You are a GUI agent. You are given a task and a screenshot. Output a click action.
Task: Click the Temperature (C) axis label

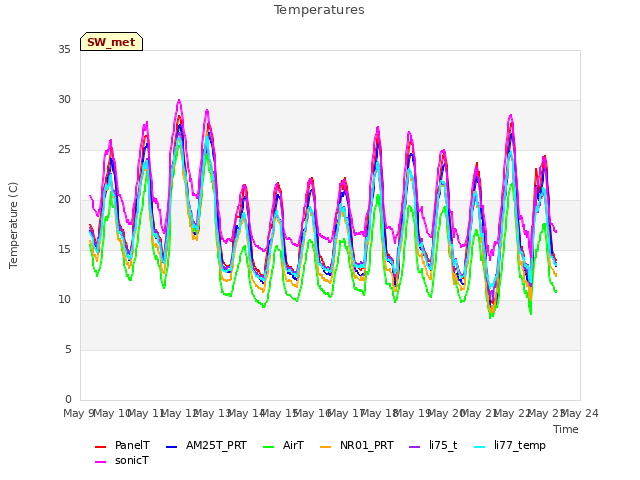pyautogui.click(x=13, y=225)
